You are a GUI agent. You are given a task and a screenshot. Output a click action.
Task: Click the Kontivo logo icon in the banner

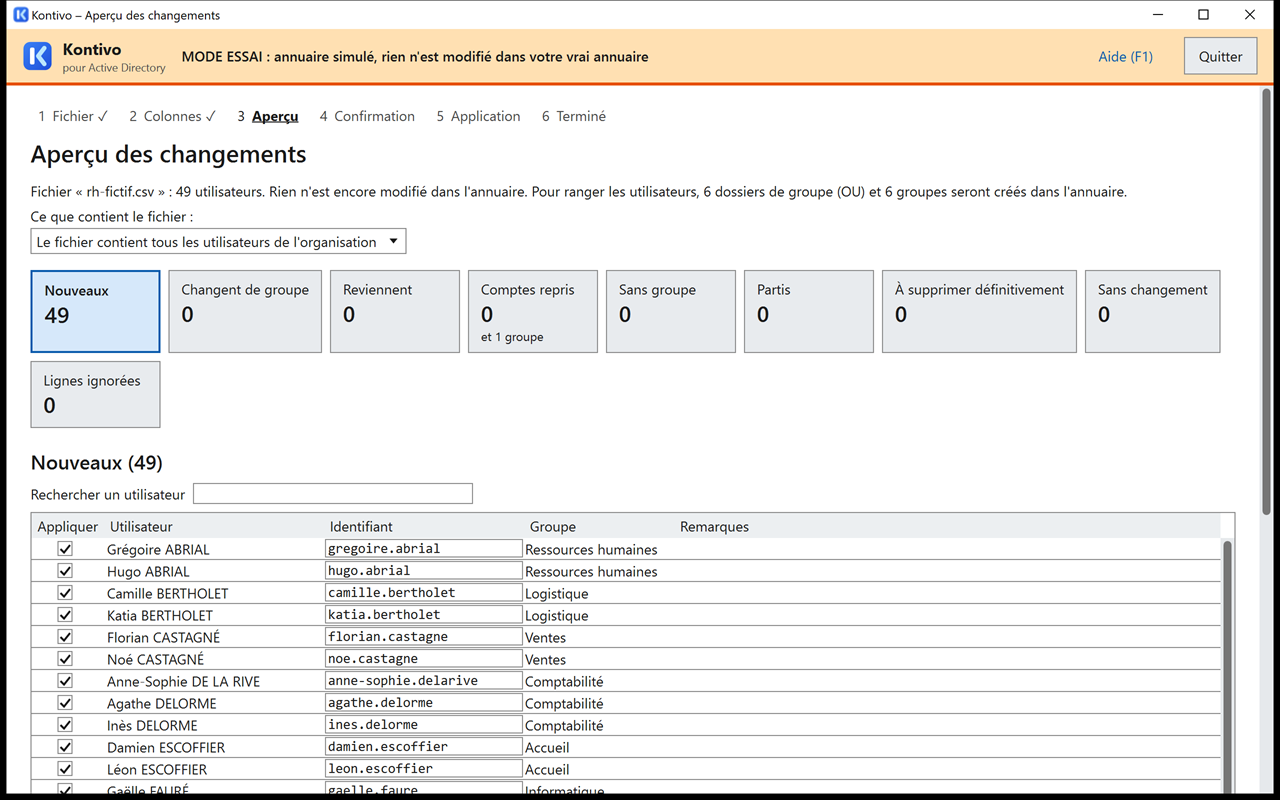coord(37,56)
